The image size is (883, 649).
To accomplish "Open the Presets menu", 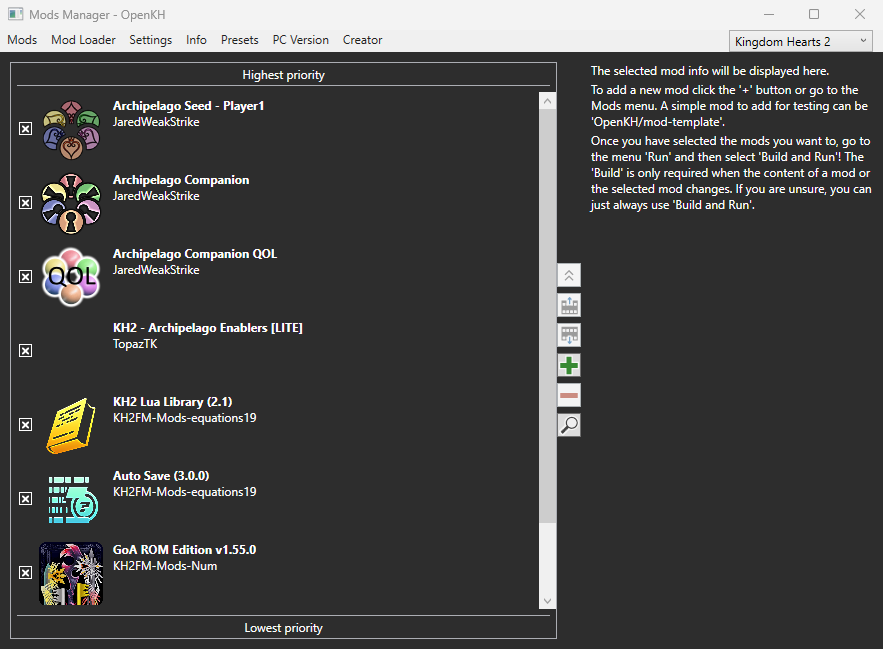I will (239, 40).
